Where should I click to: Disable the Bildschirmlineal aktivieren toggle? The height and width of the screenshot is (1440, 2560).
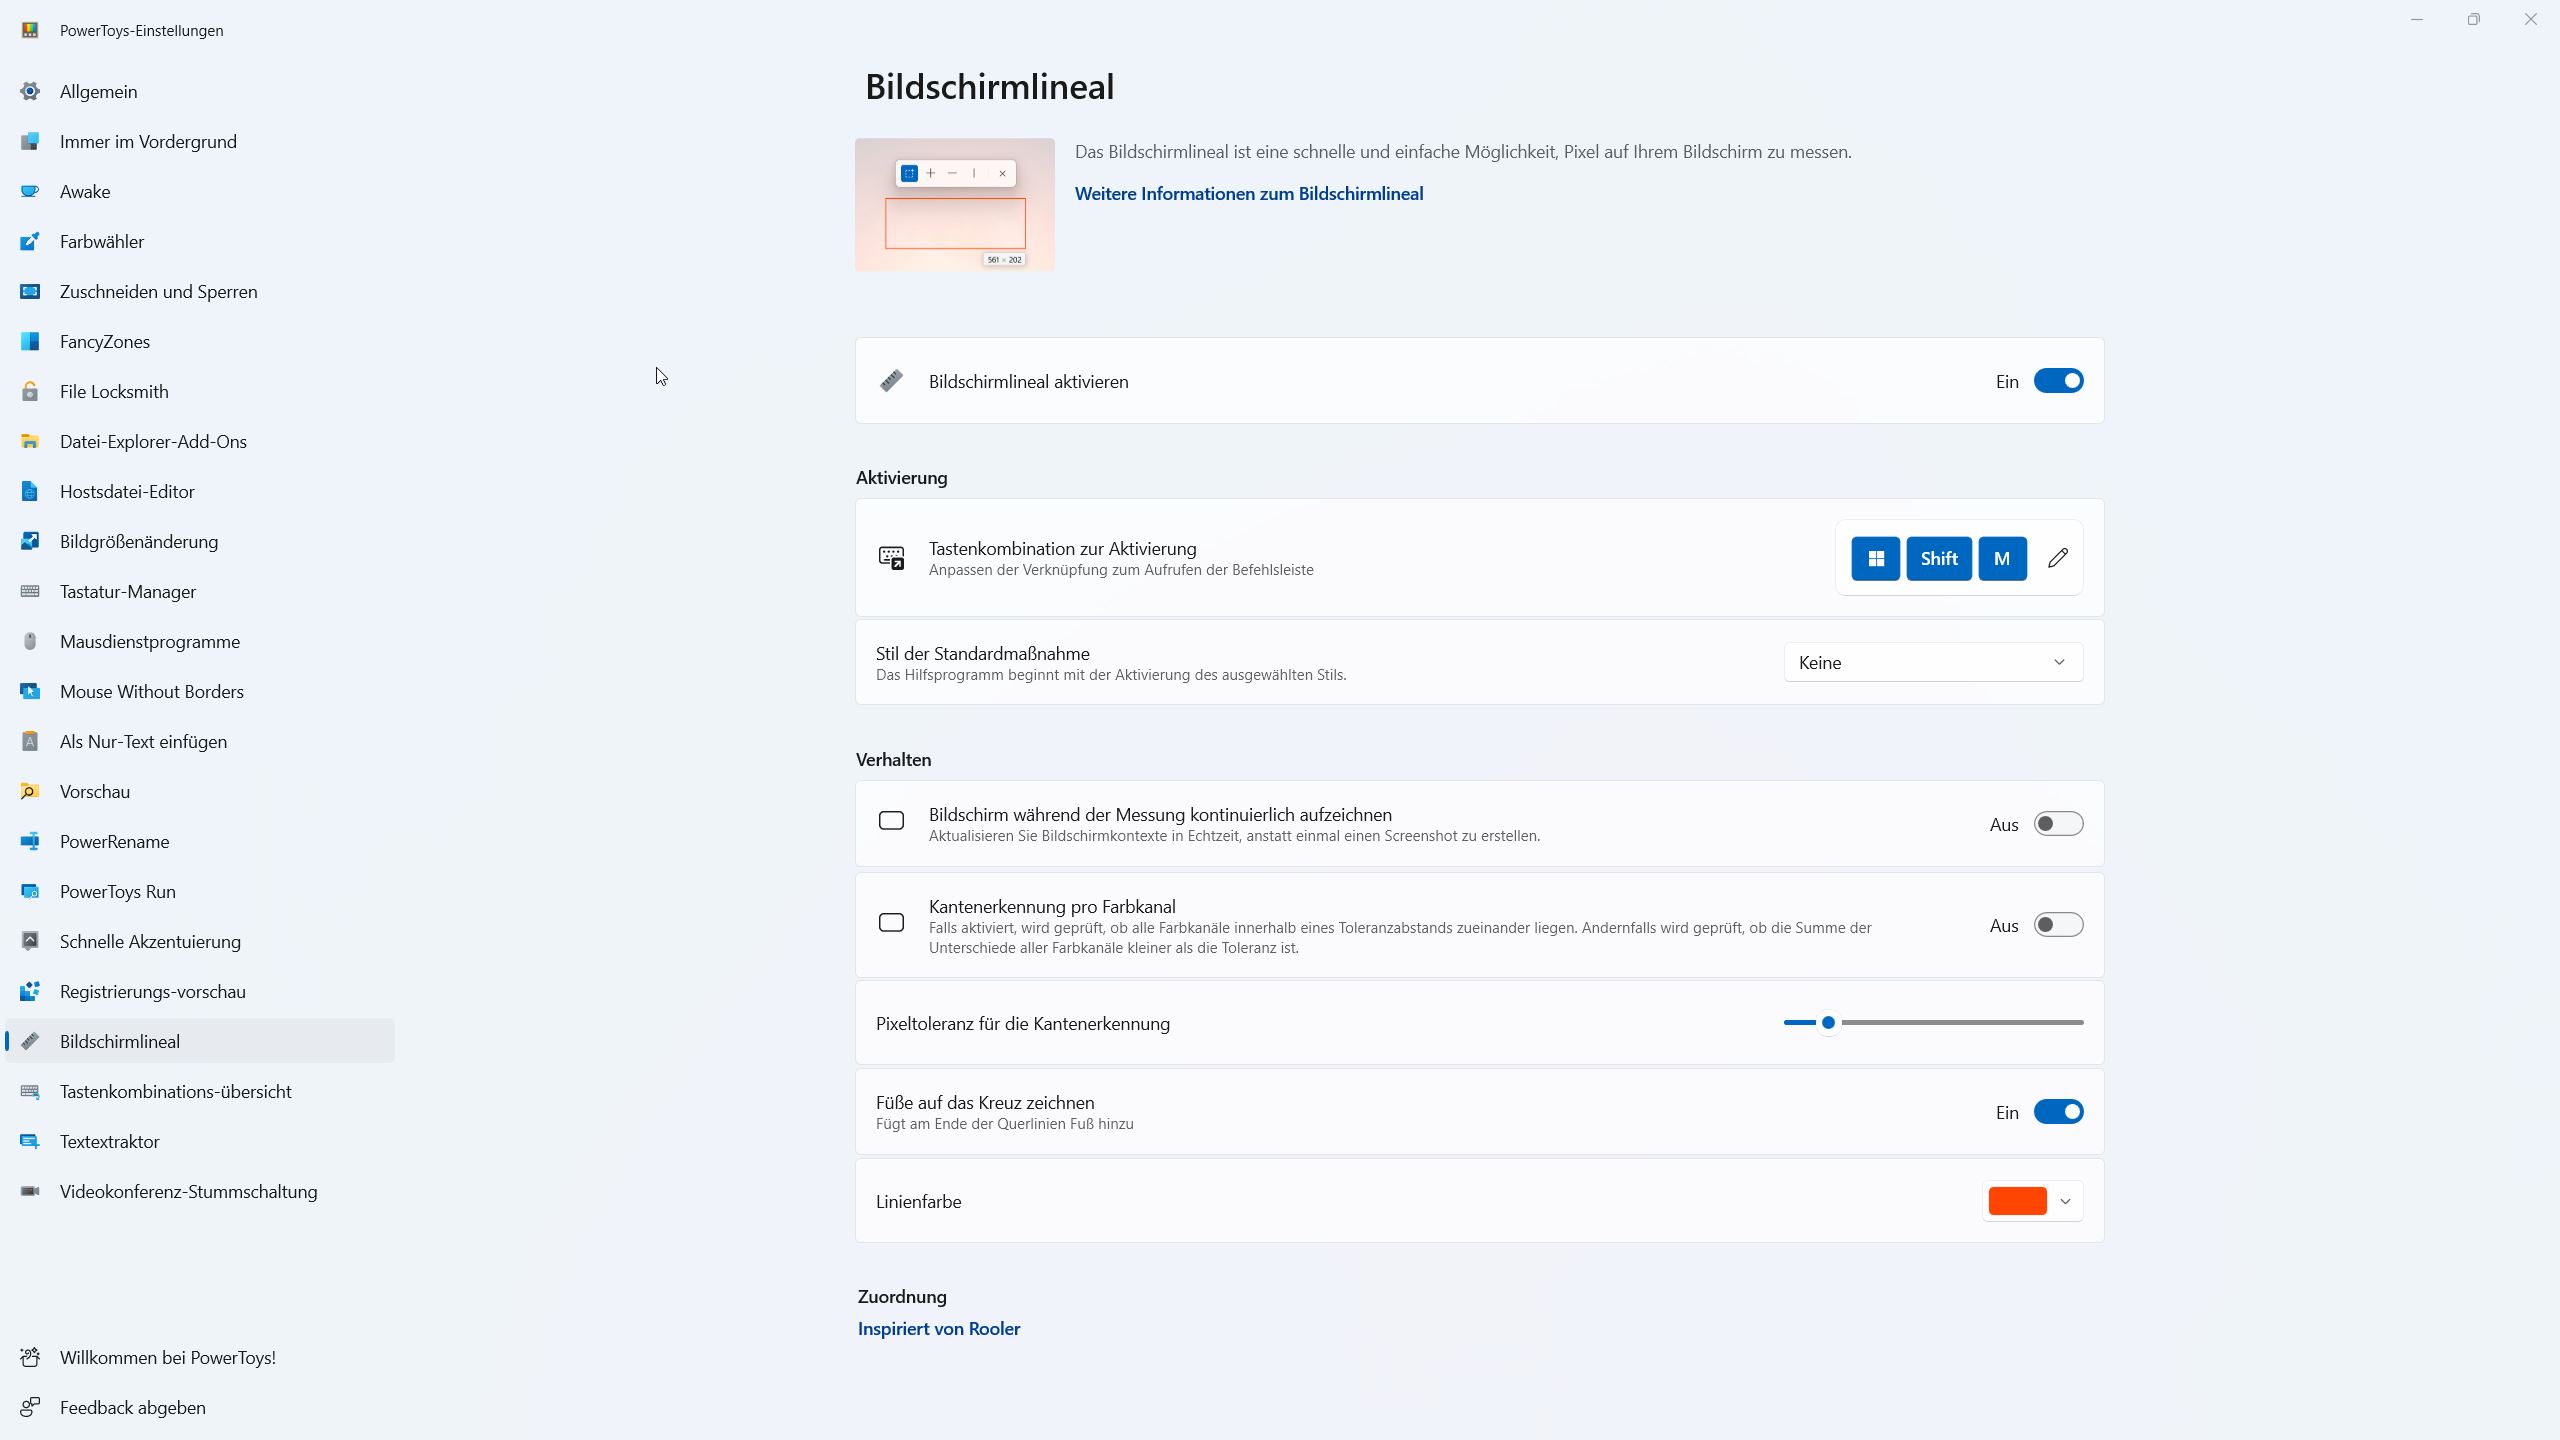[x=2058, y=381]
